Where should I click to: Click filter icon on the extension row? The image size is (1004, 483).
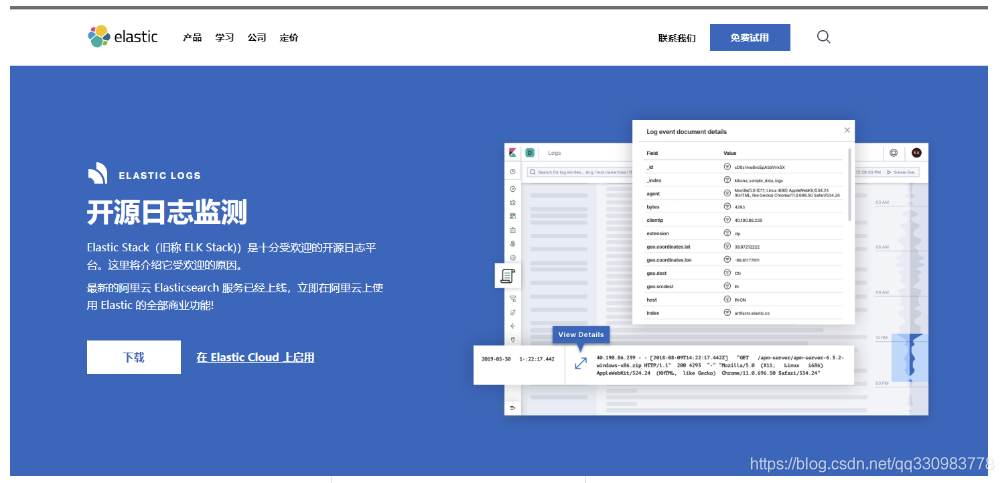pyautogui.click(x=727, y=233)
